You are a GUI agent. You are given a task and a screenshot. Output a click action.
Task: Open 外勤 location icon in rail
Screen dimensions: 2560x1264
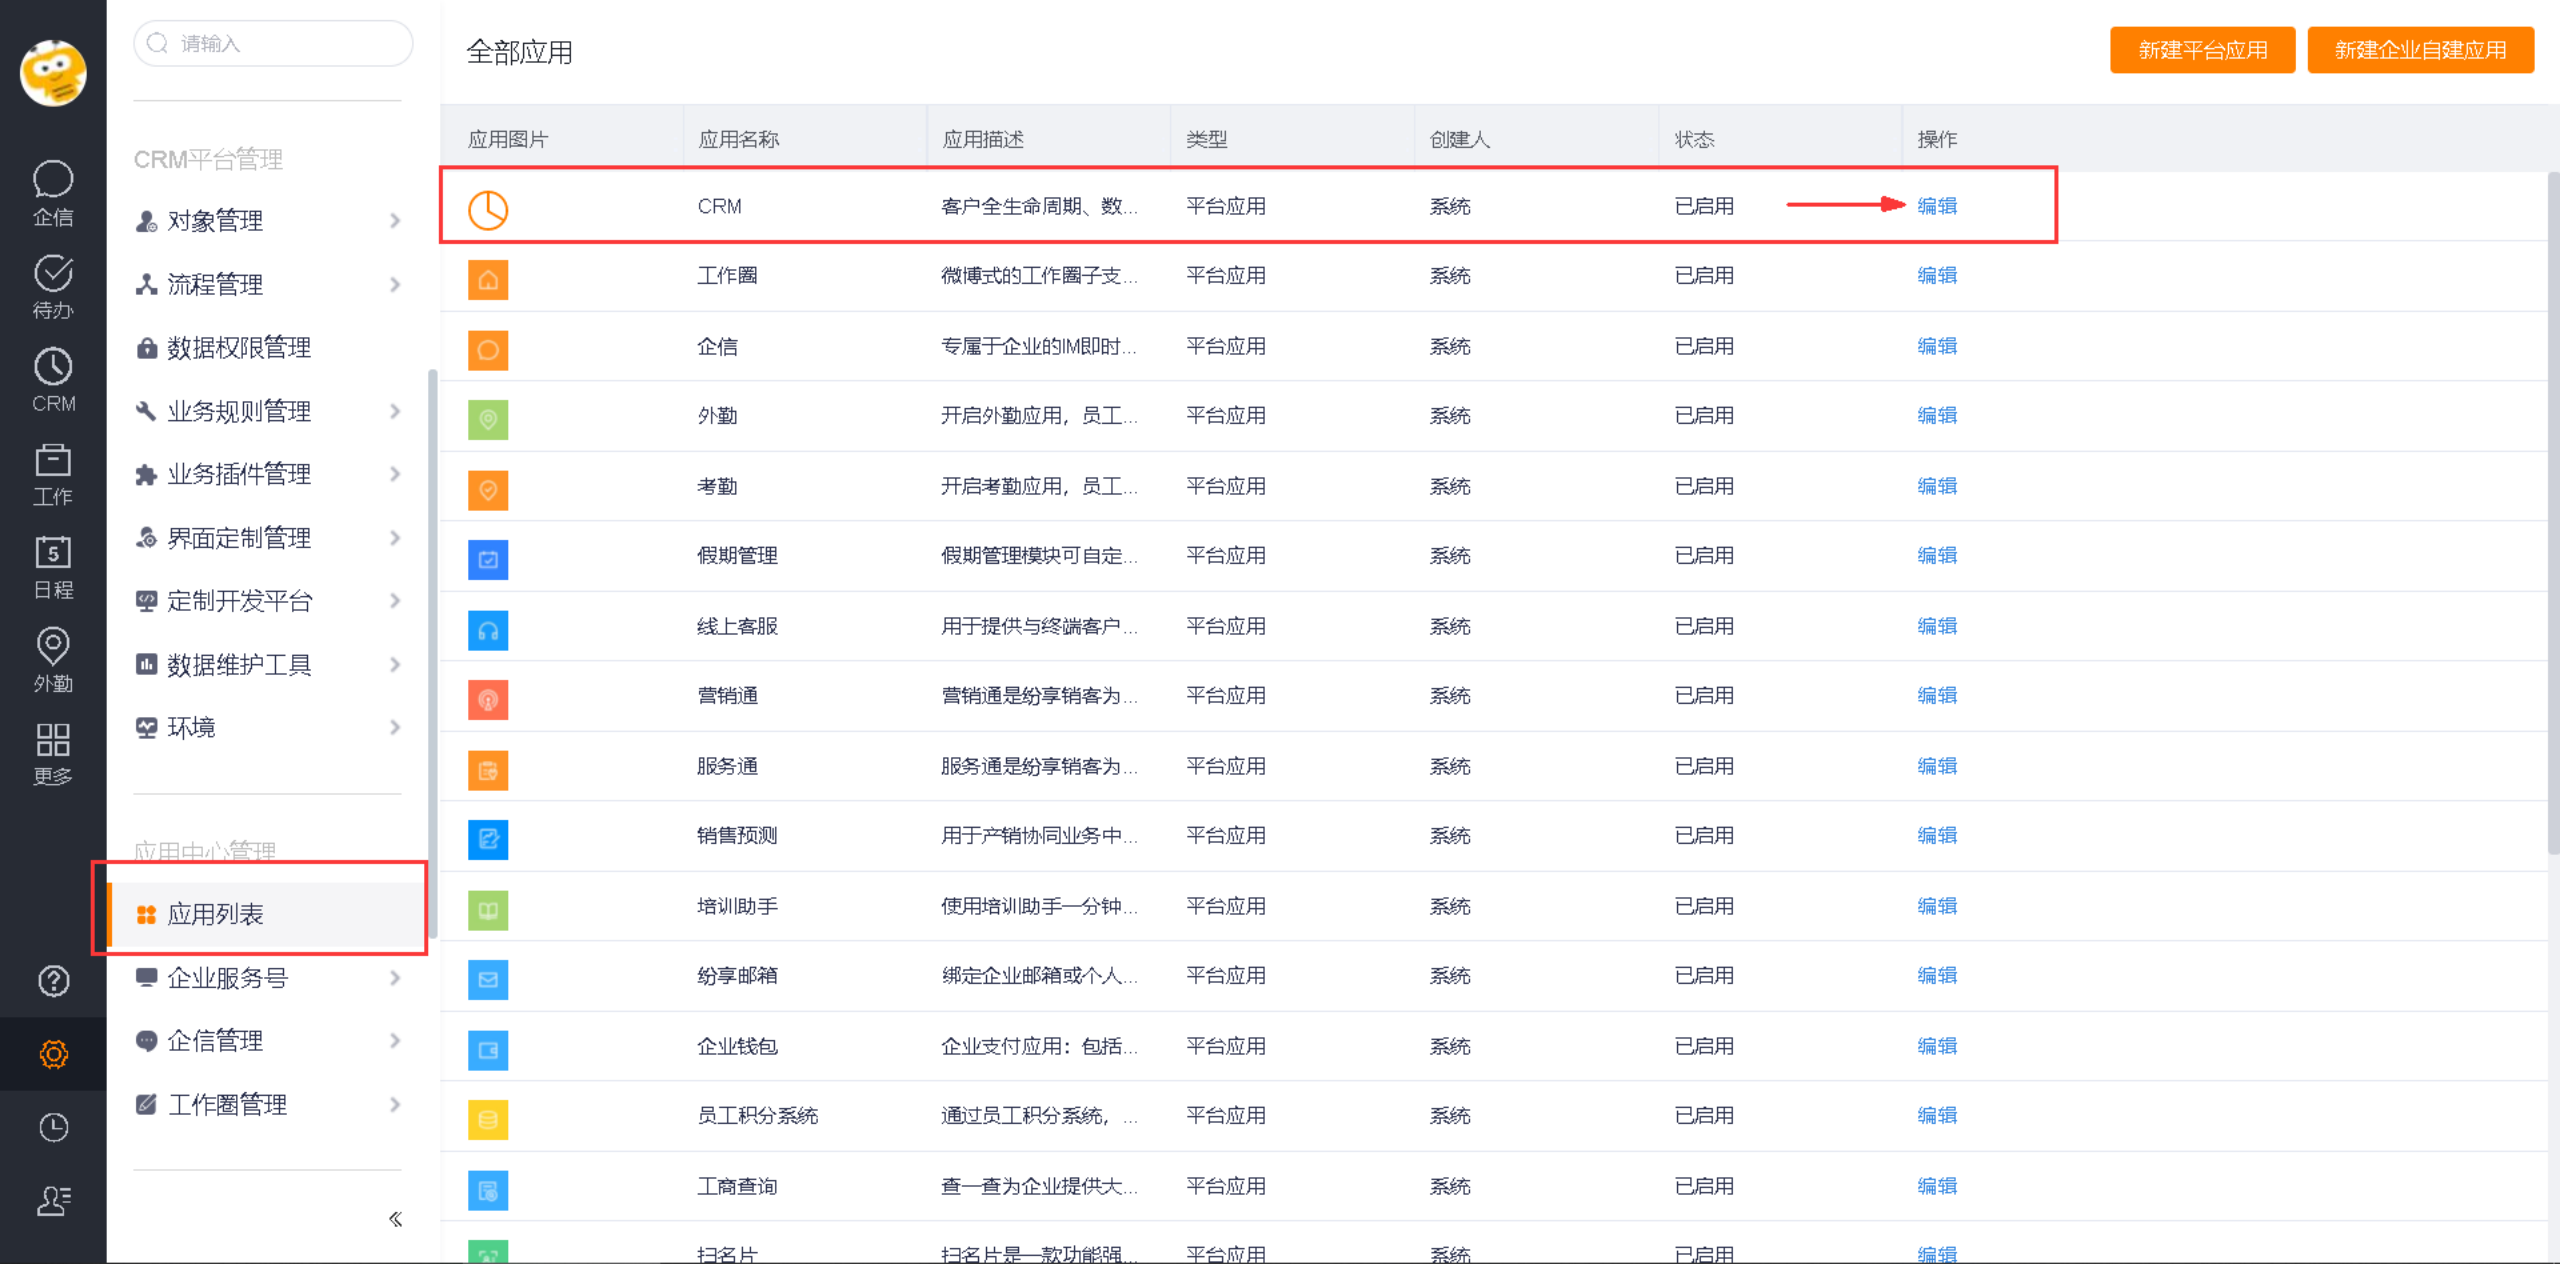pyautogui.click(x=53, y=659)
